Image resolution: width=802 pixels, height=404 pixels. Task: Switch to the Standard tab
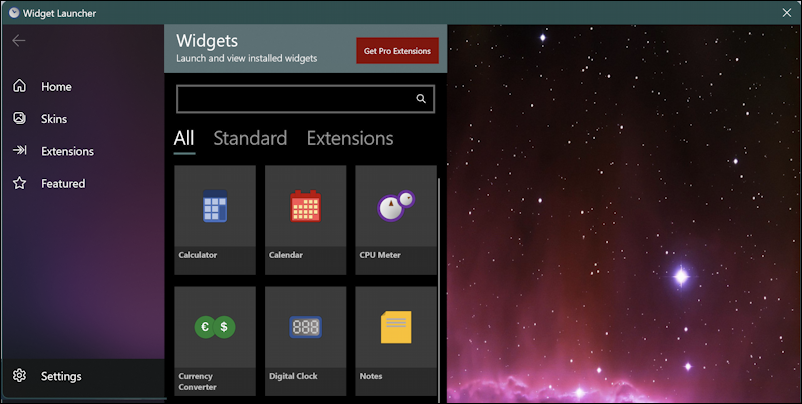coord(250,138)
